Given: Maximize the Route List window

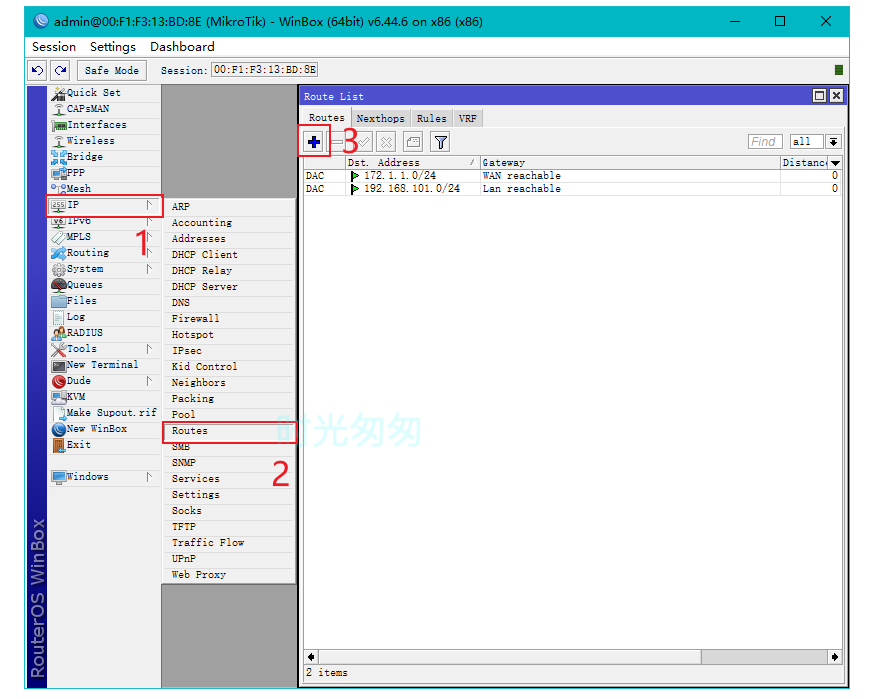Looking at the screenshot, I should [x=819, y=96].
